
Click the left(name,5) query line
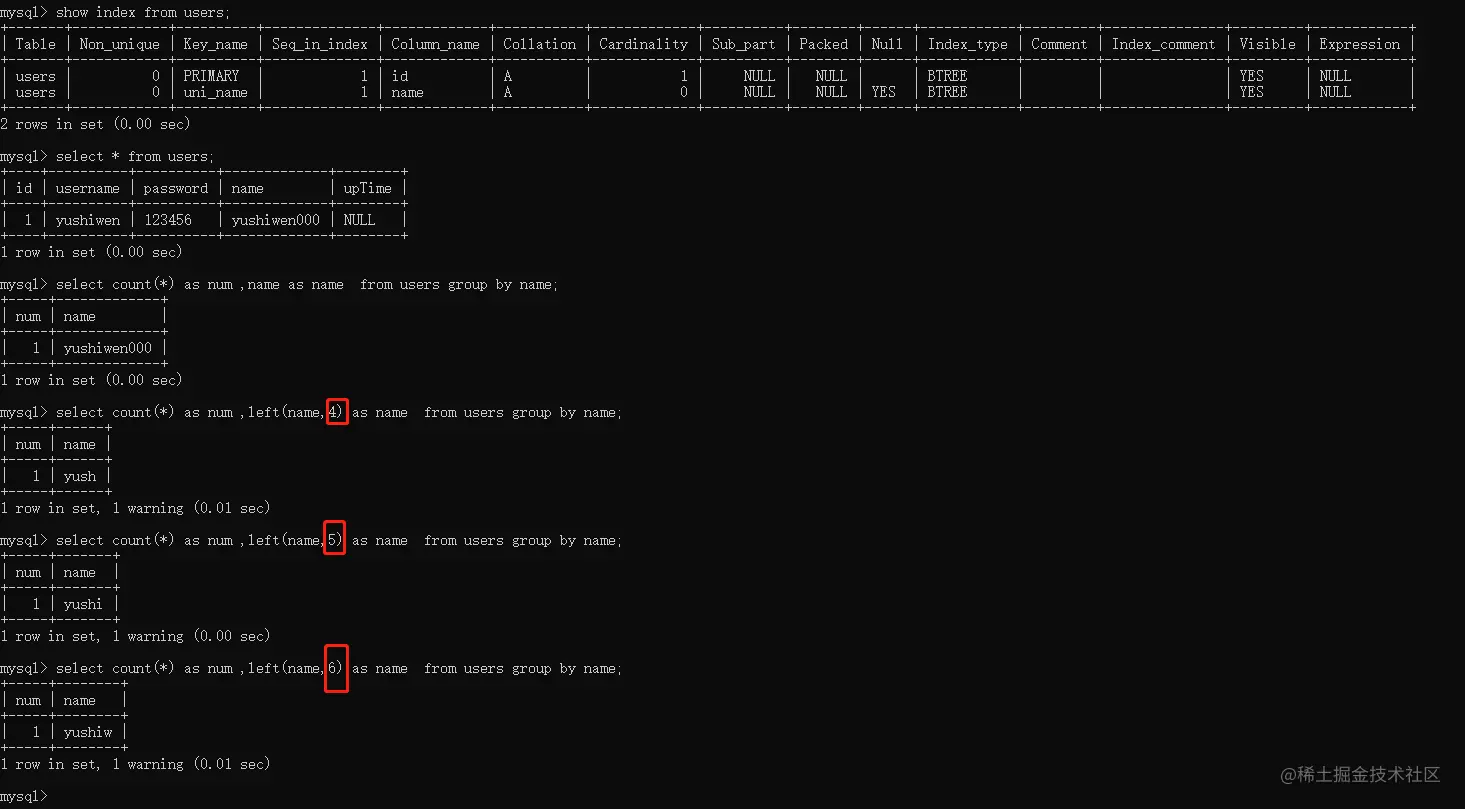point(339,540)
